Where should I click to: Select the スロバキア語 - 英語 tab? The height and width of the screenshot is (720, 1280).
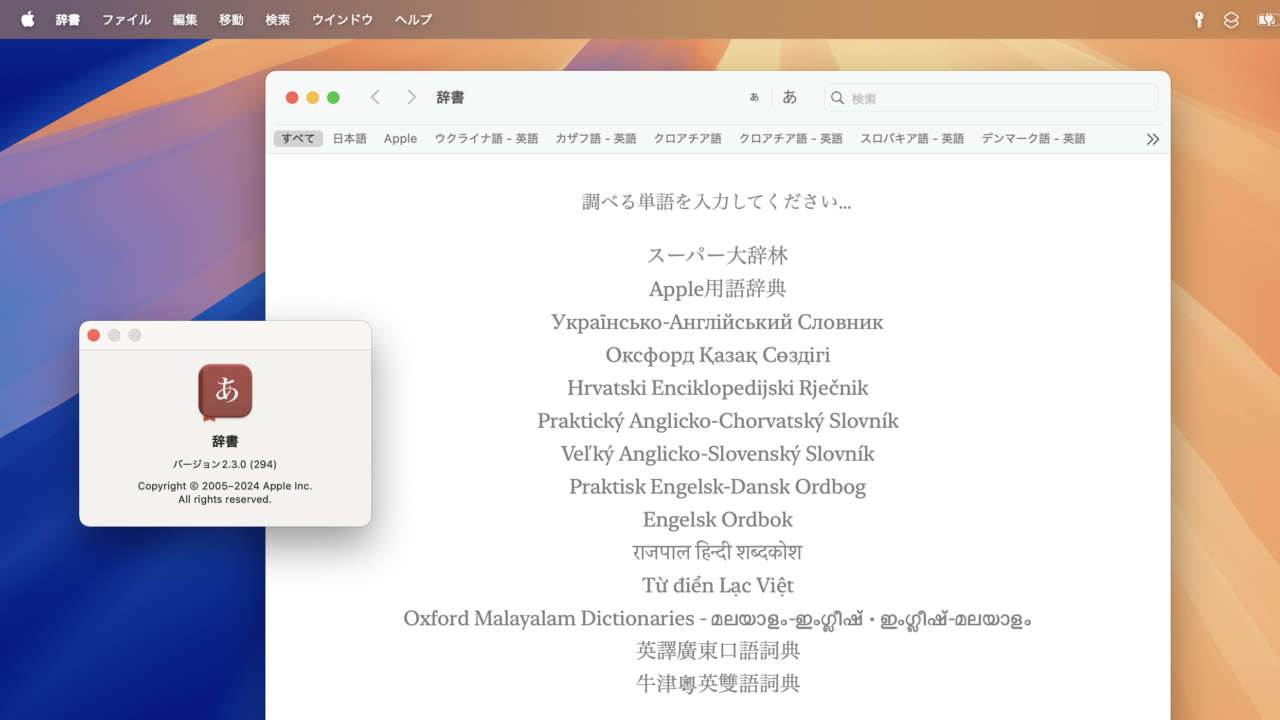click(x=912, y=139)
